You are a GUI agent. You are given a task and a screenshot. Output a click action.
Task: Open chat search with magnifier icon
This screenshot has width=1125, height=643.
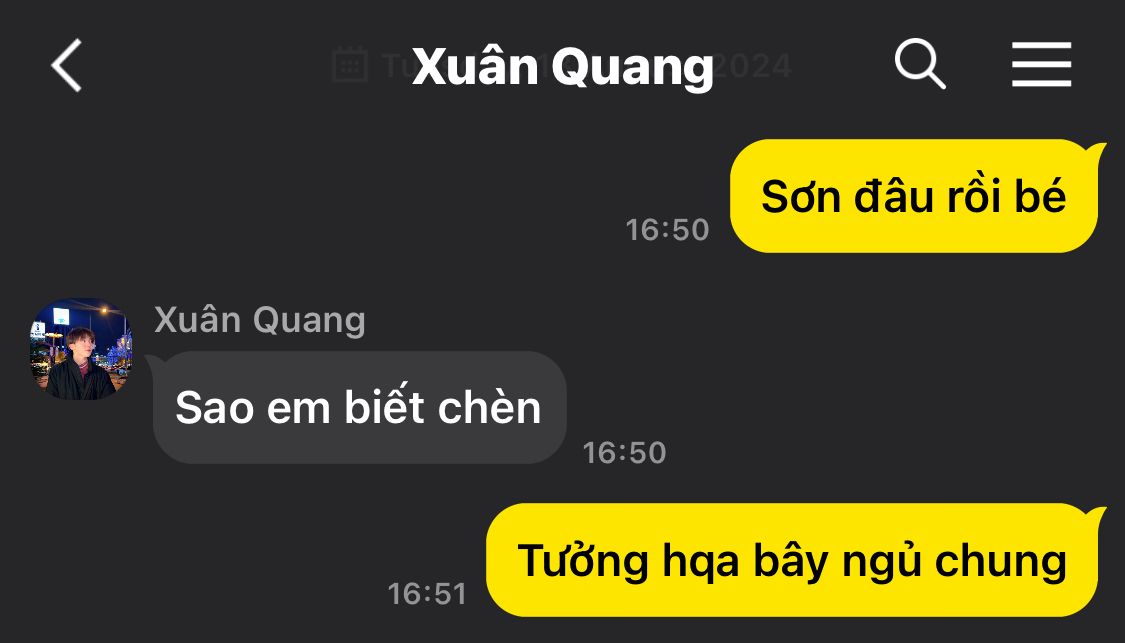click(920, 65)
